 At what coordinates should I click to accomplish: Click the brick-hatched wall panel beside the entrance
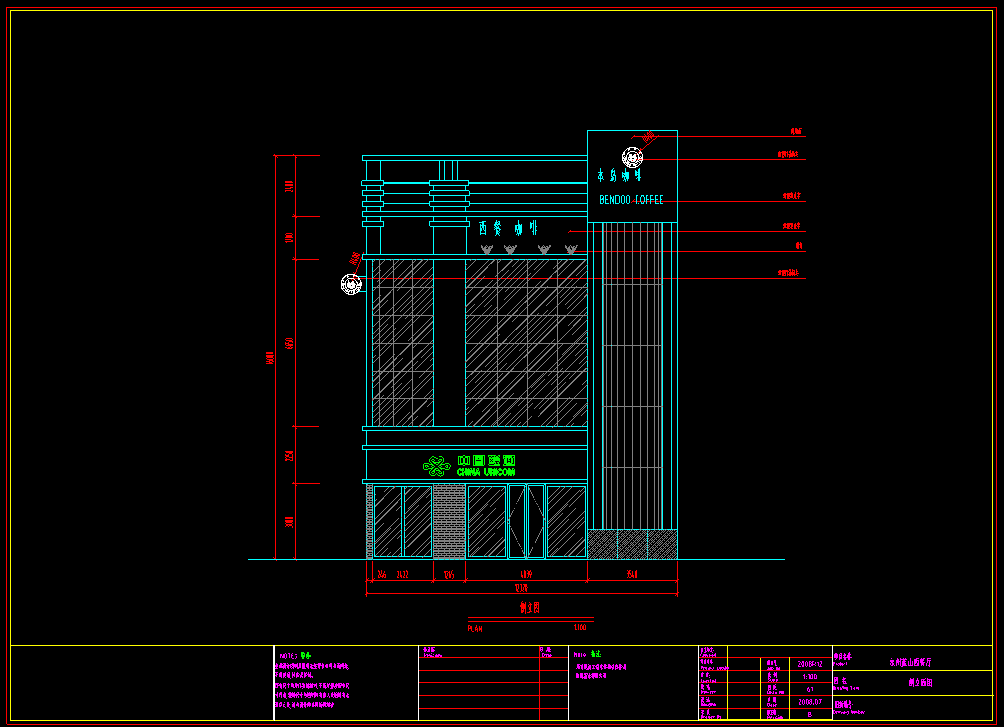(449, 521)
